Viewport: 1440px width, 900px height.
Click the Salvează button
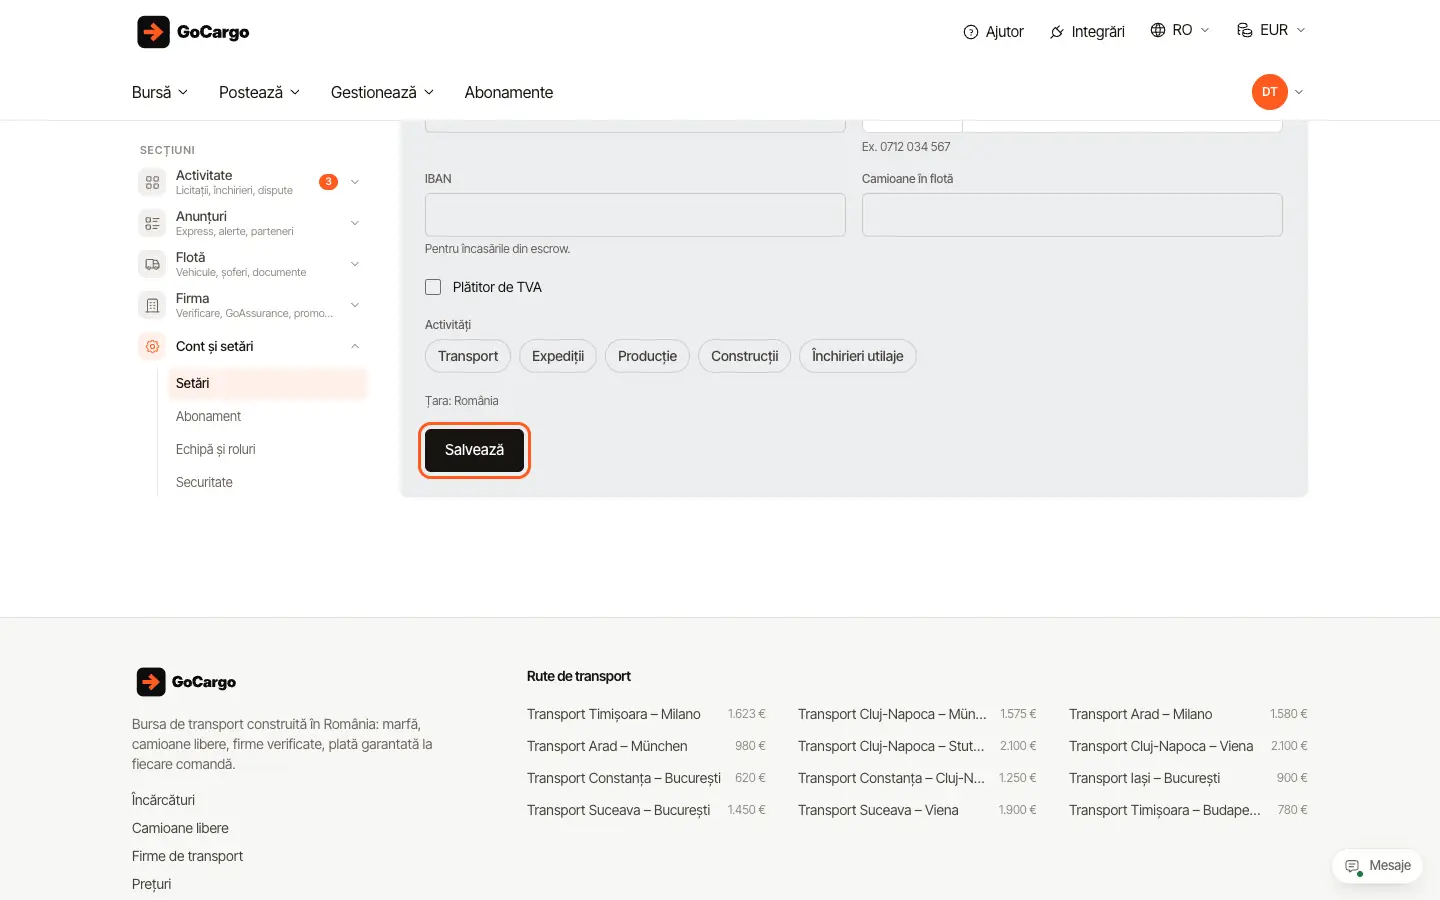tap(474, 450)
